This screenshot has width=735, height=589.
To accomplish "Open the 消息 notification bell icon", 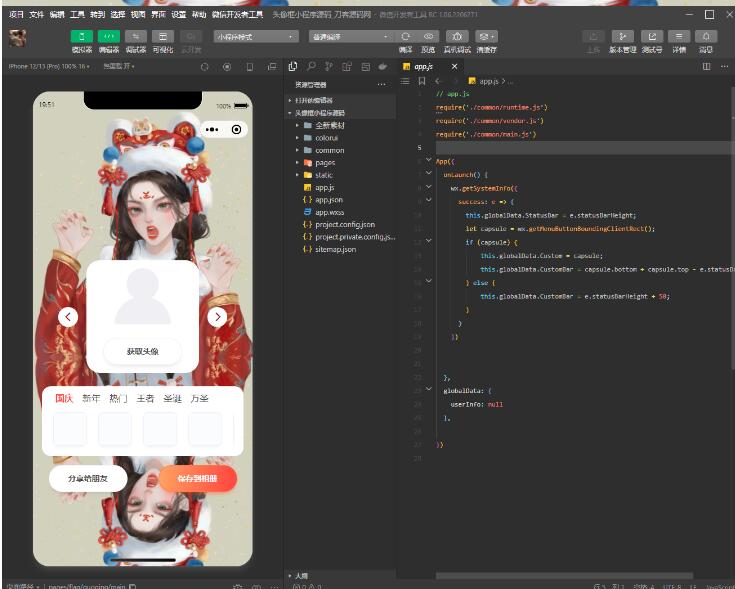I will pyautogui.click(x=706, y=37).
